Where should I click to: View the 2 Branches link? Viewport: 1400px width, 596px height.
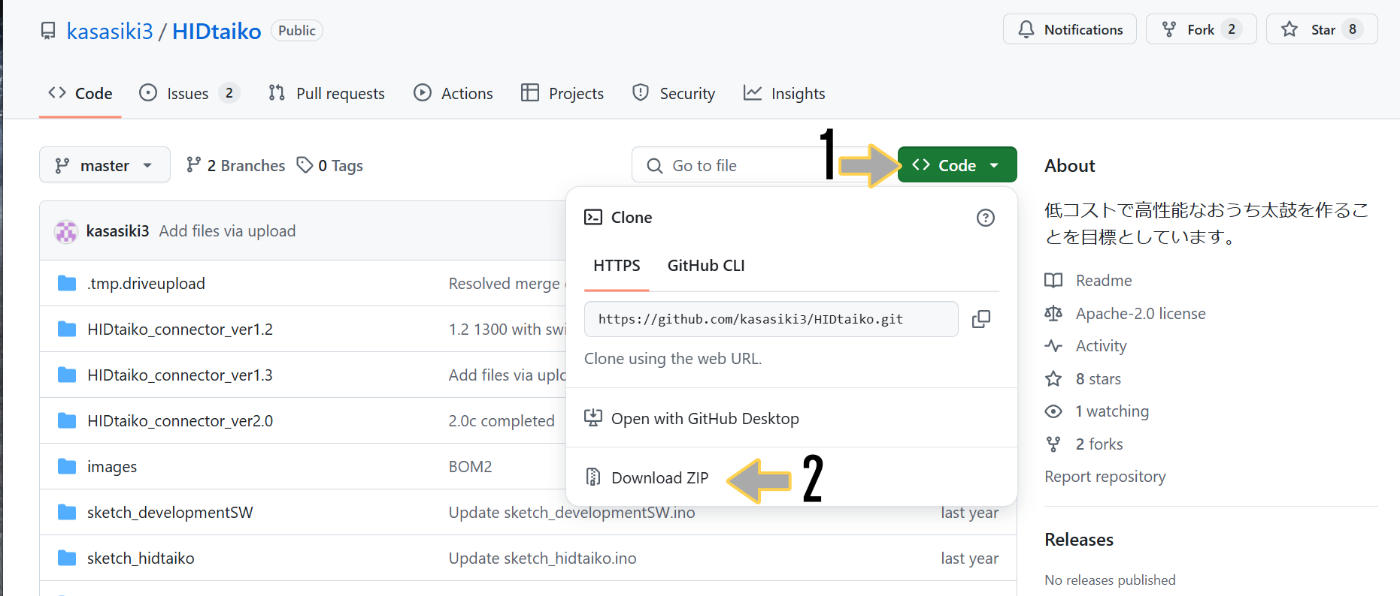pos(236,165)
